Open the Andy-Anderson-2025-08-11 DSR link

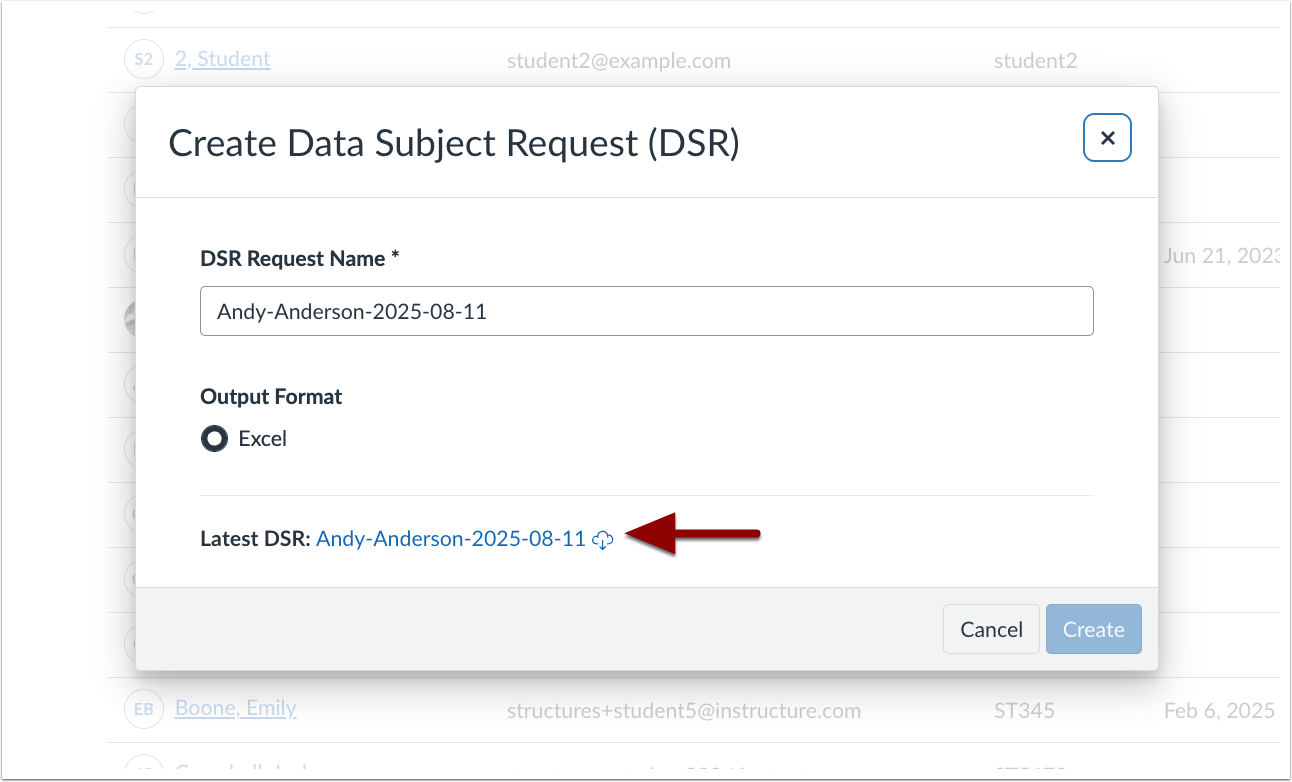451,538
